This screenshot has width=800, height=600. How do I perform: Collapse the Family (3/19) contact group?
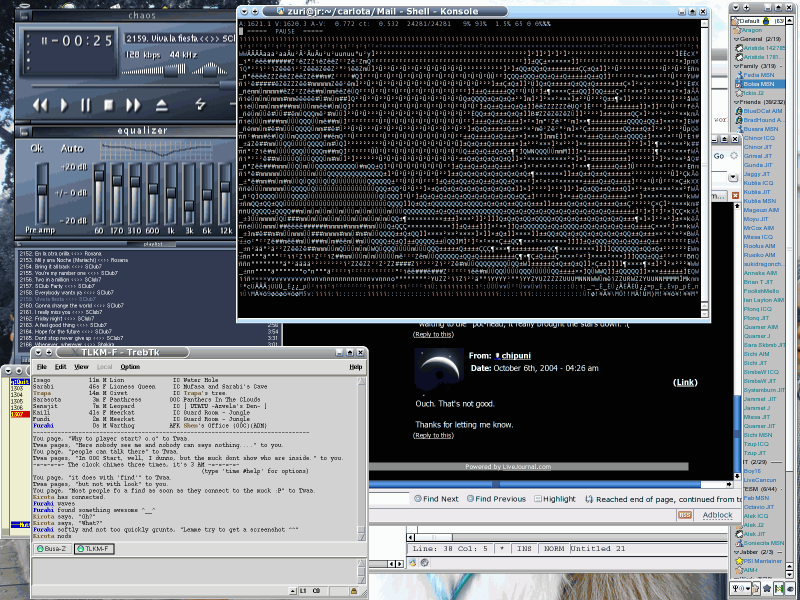pos(738,66)
